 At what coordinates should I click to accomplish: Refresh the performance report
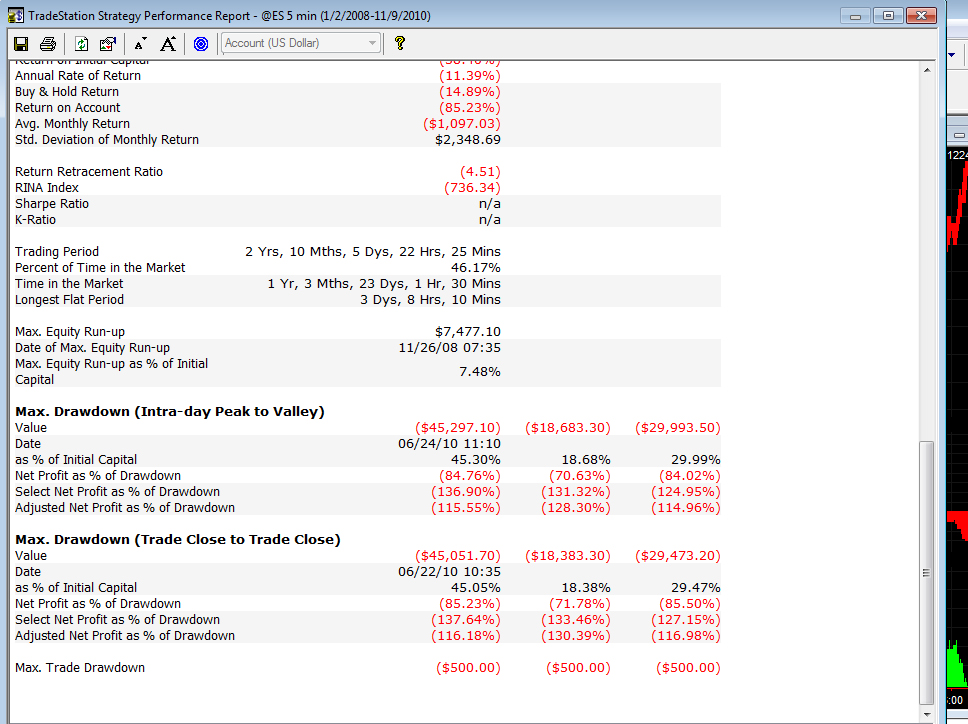coord(81,44)
